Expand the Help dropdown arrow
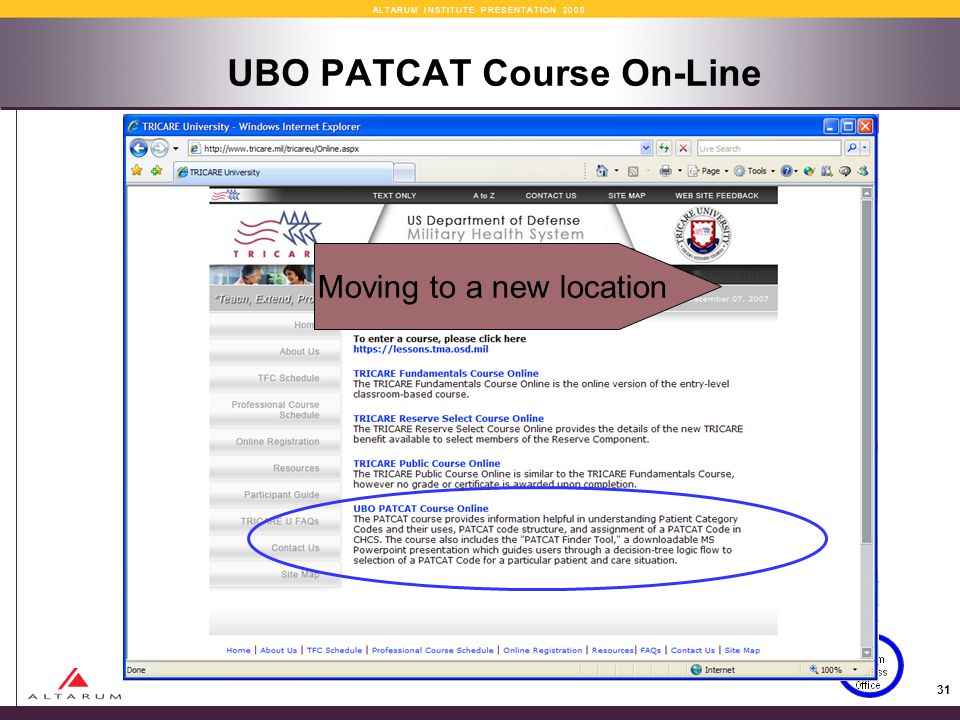 pyautogui.click(x=796, y=171)
